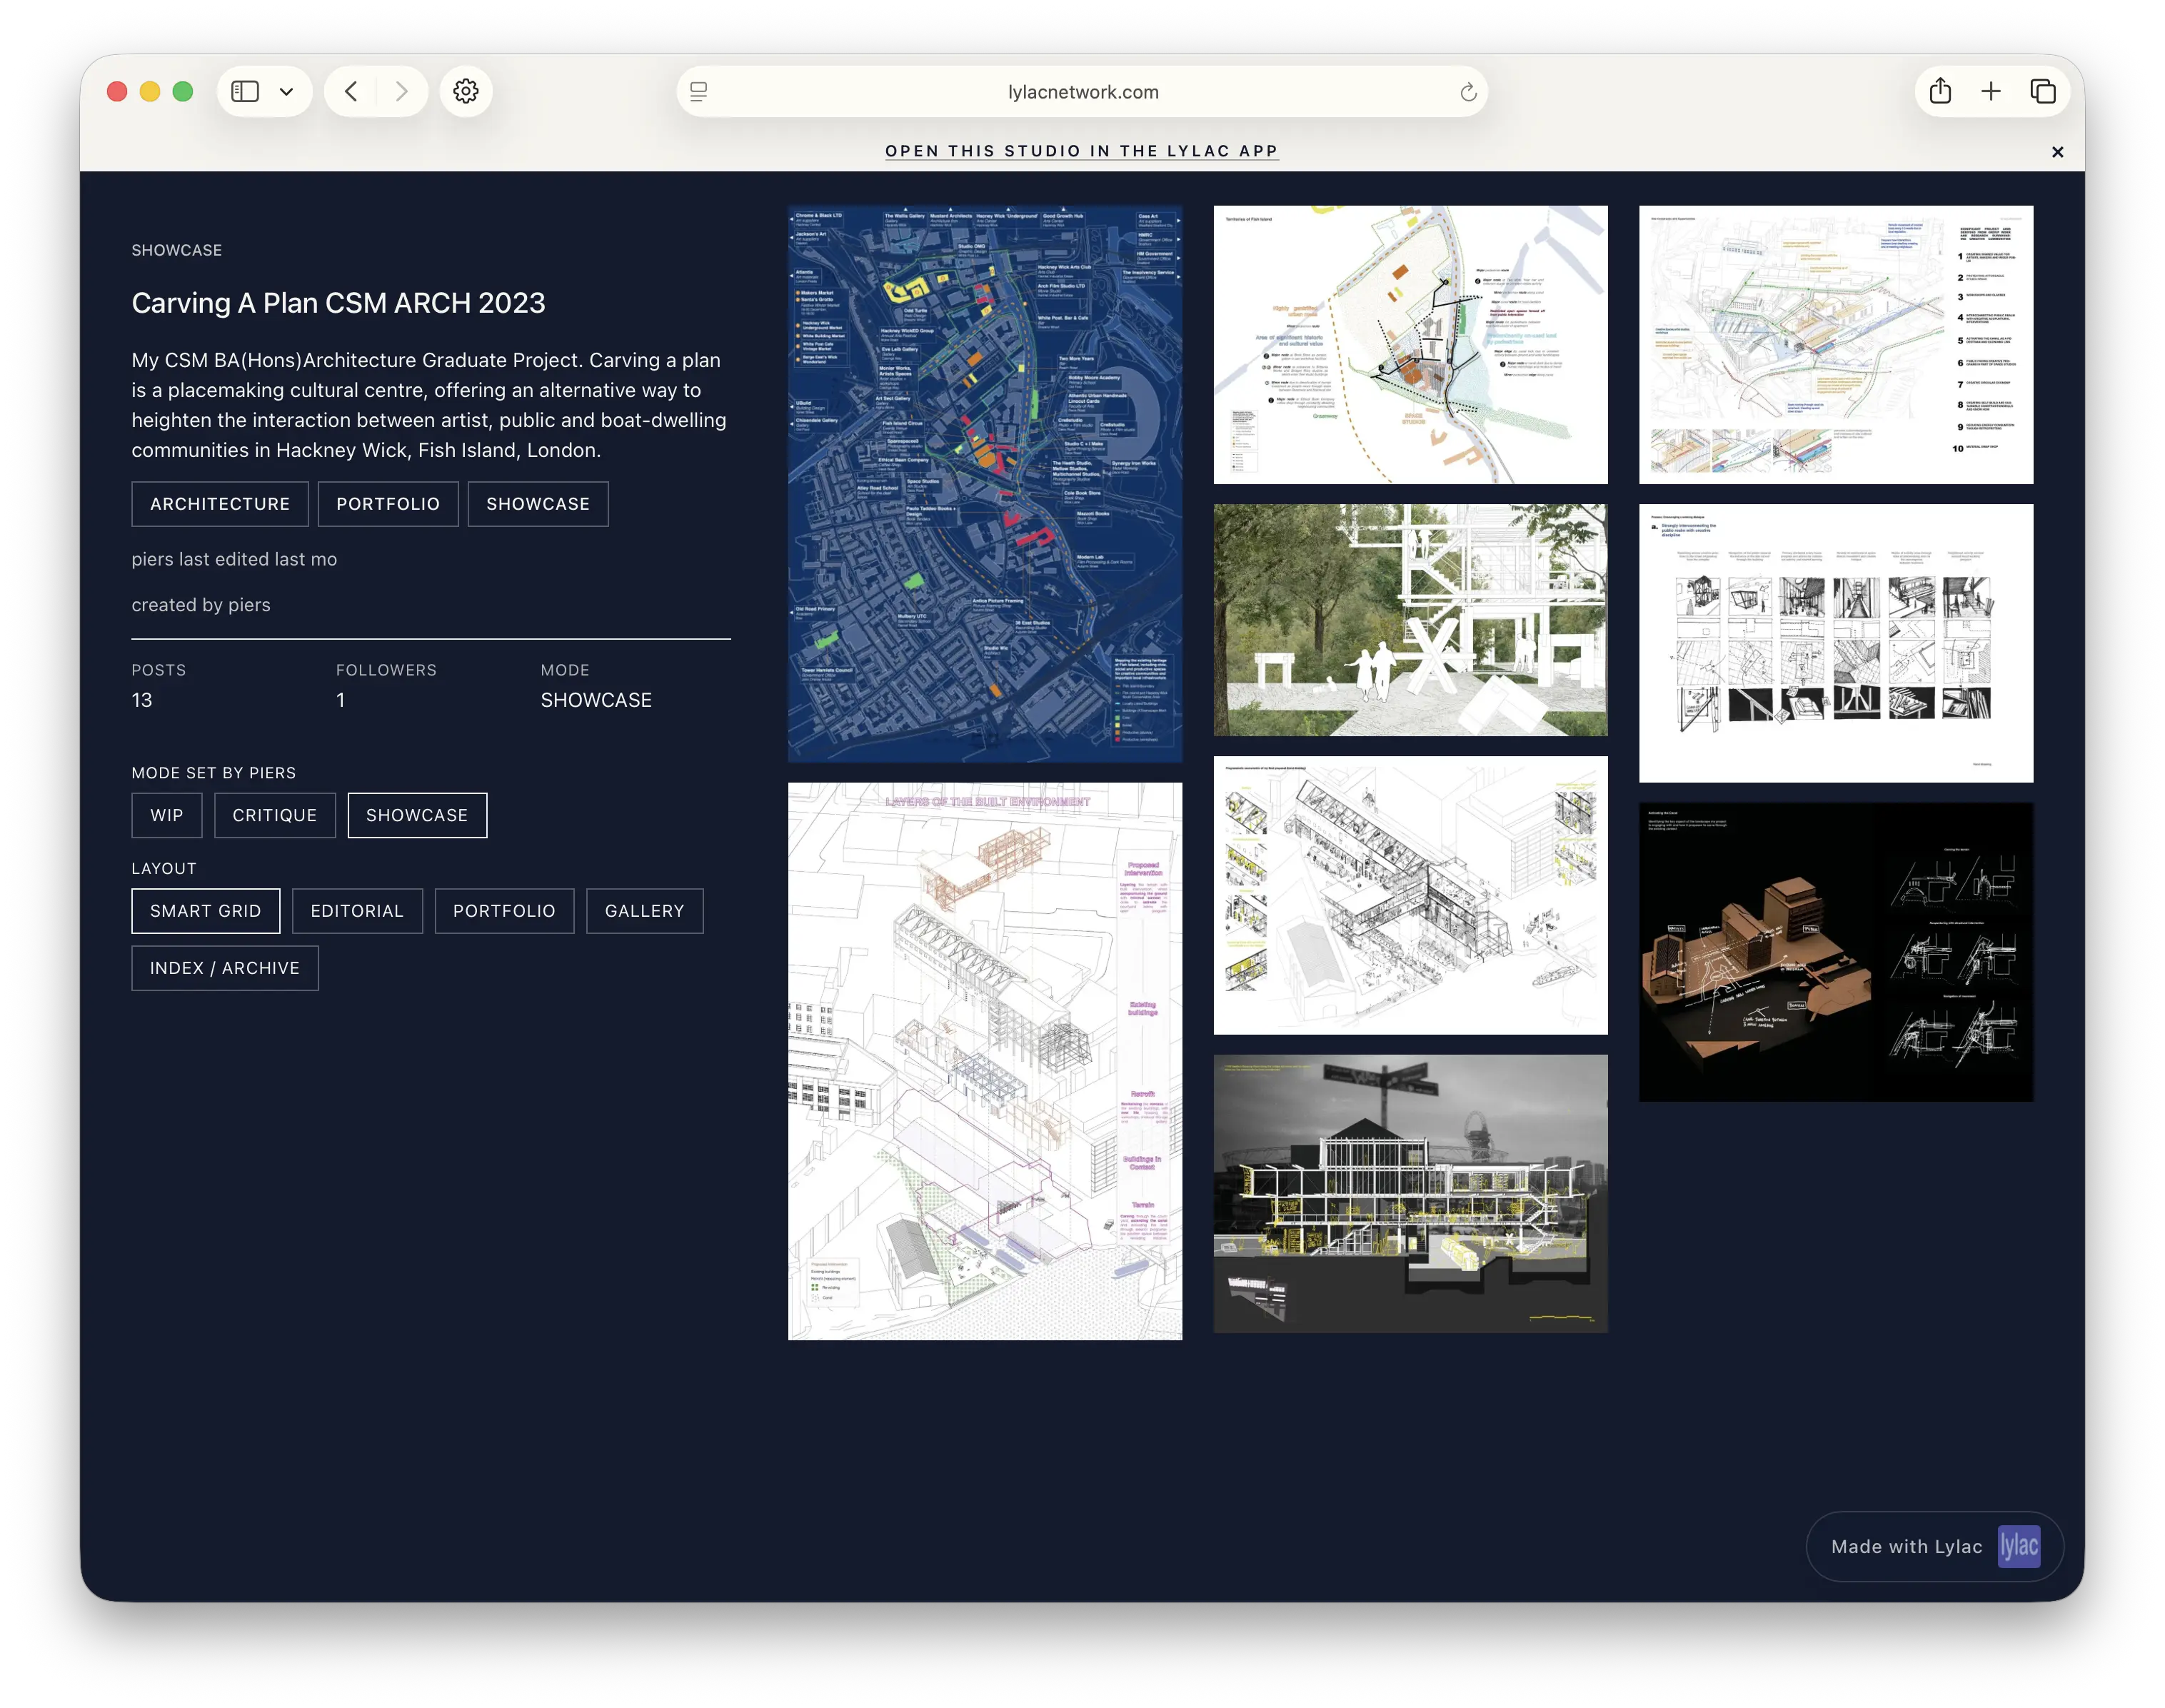This screenshot has width=2165, height=1708.
Task: Open a new browser tab
Action: click(1992, 90)
